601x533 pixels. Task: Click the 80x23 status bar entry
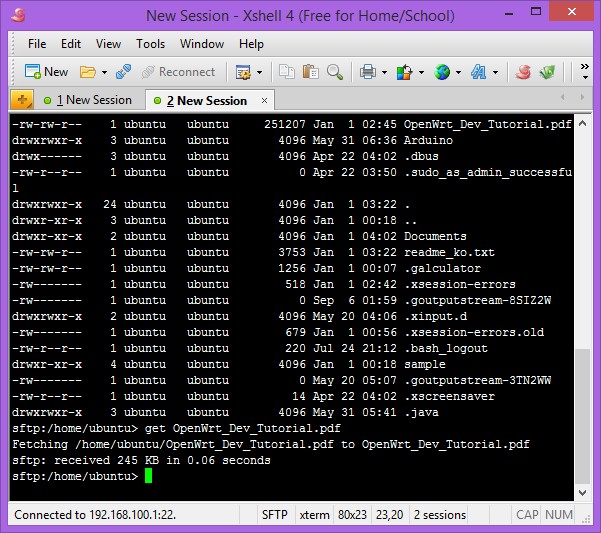point(352,515)
